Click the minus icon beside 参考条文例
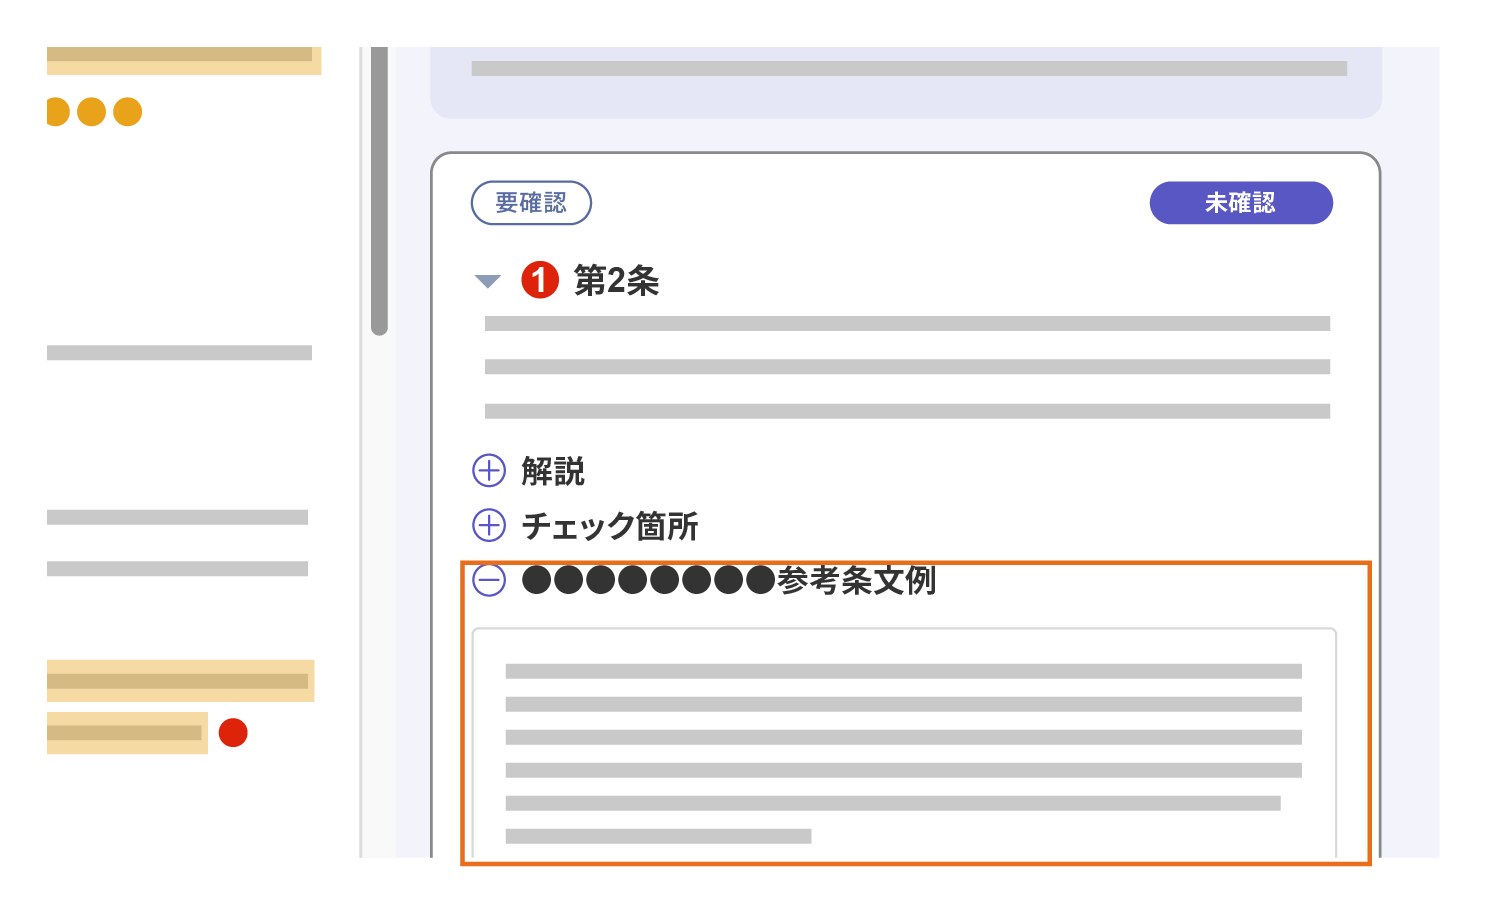This screenshot has height=901, width=1501. click(x=489, y=580)
